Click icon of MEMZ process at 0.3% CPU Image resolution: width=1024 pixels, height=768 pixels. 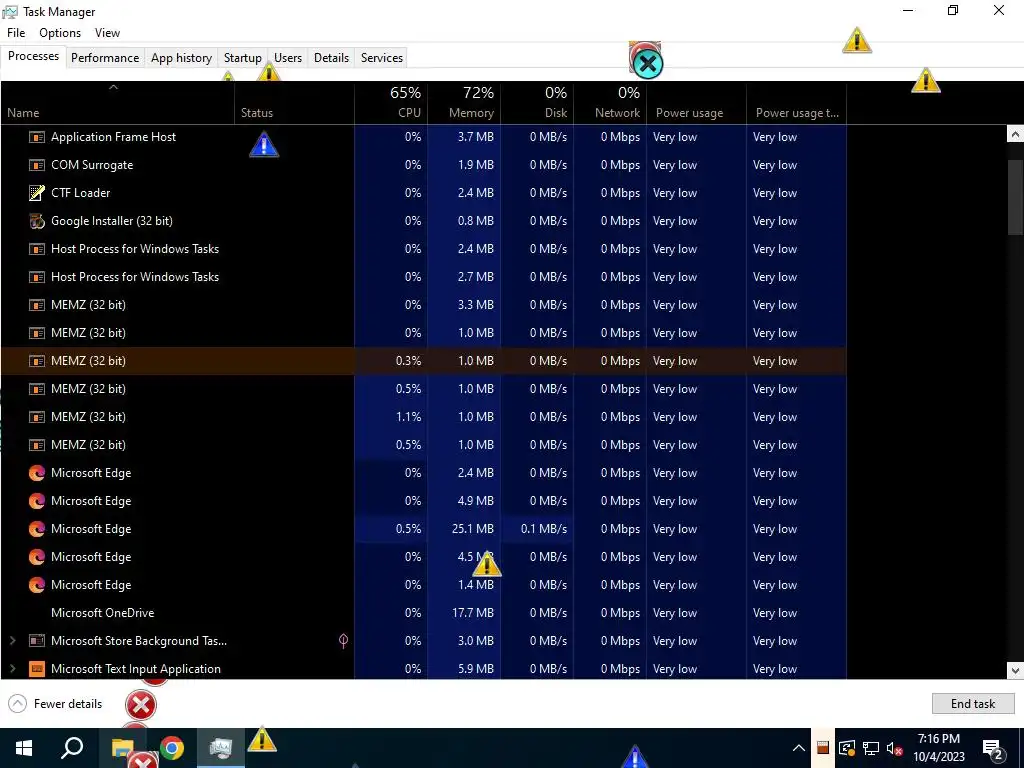tap(37, 361)
